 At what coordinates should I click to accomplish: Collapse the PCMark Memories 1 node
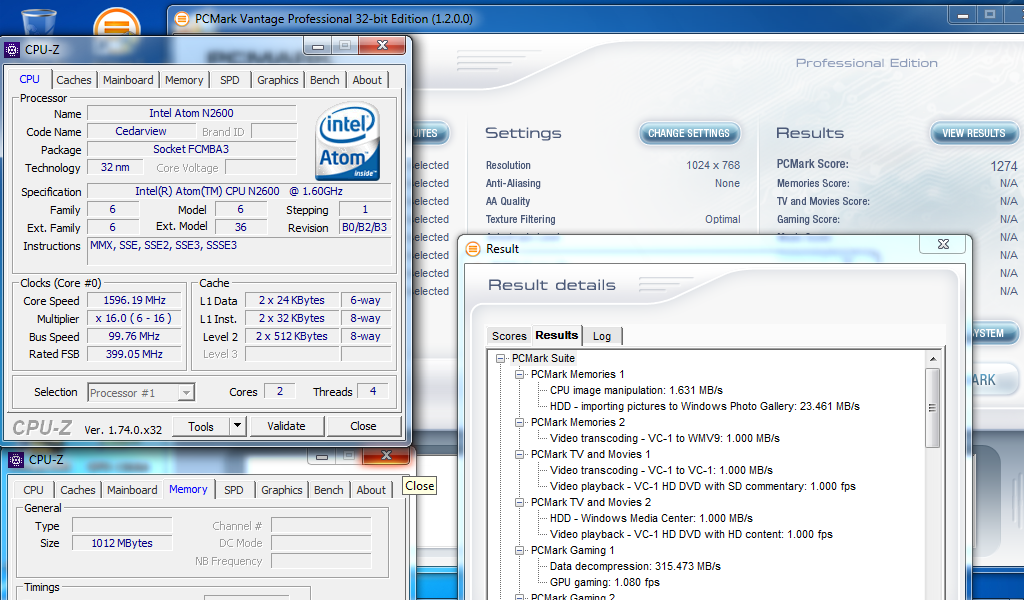tap(520, 374)
